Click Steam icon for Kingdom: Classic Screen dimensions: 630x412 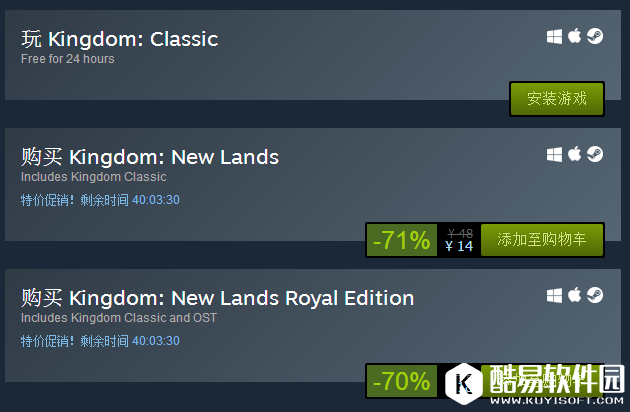[x=595, y=37]
